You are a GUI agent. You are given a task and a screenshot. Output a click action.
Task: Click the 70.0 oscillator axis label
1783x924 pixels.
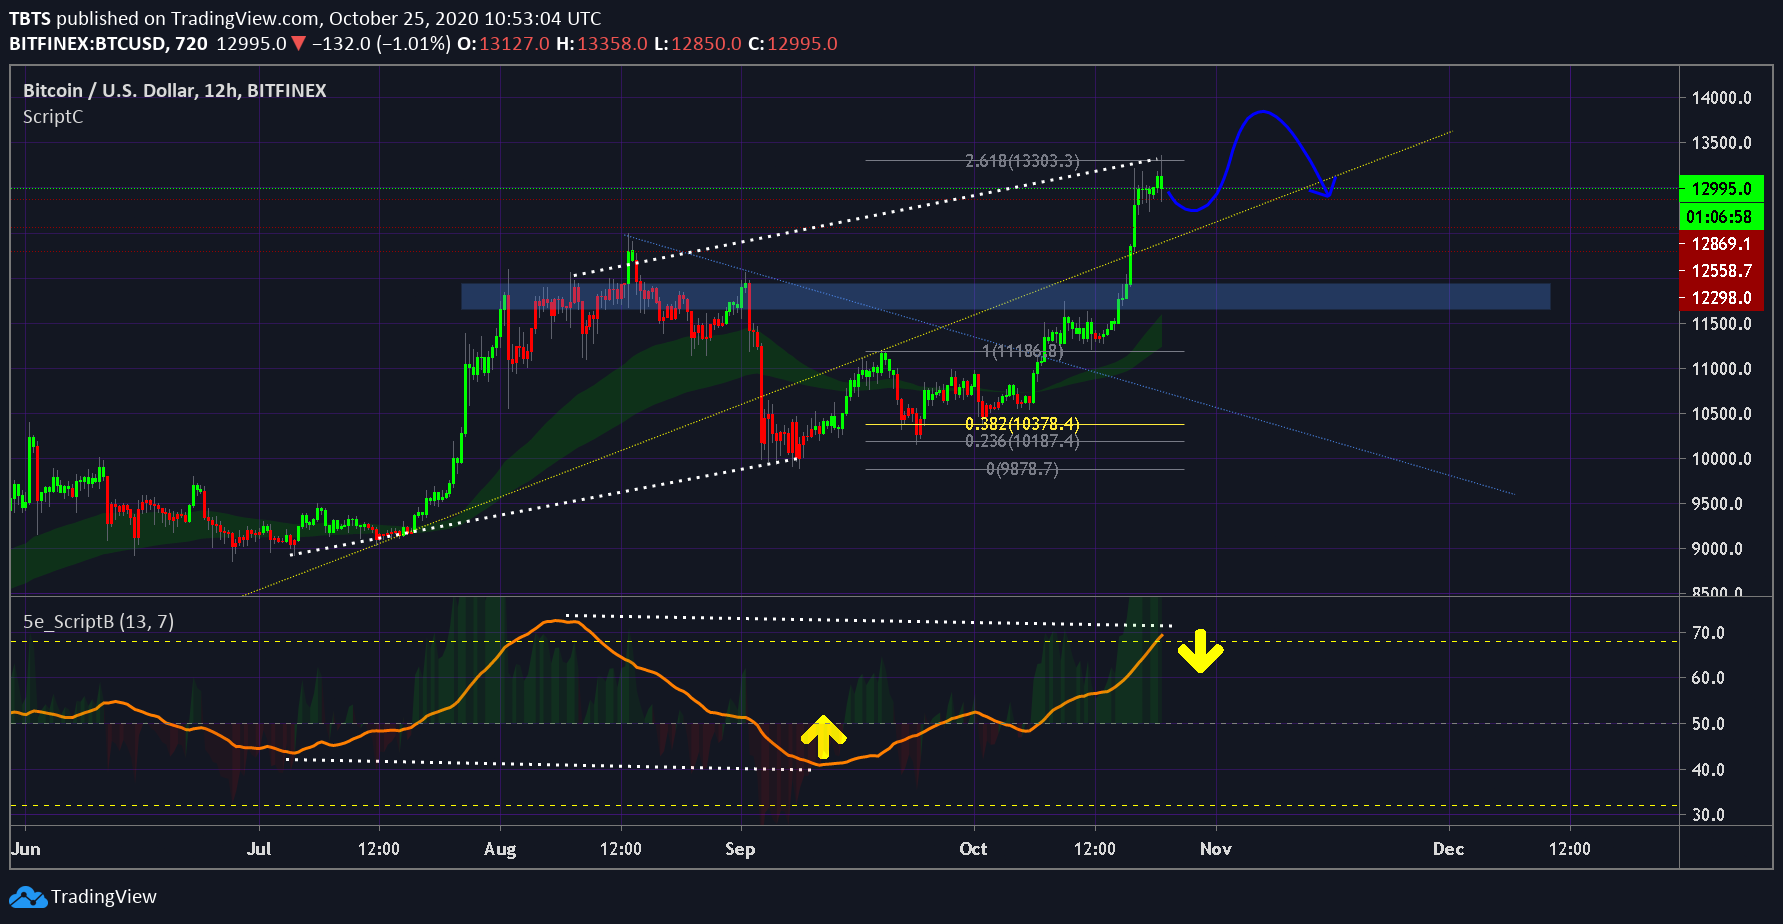pos(1708,633)
